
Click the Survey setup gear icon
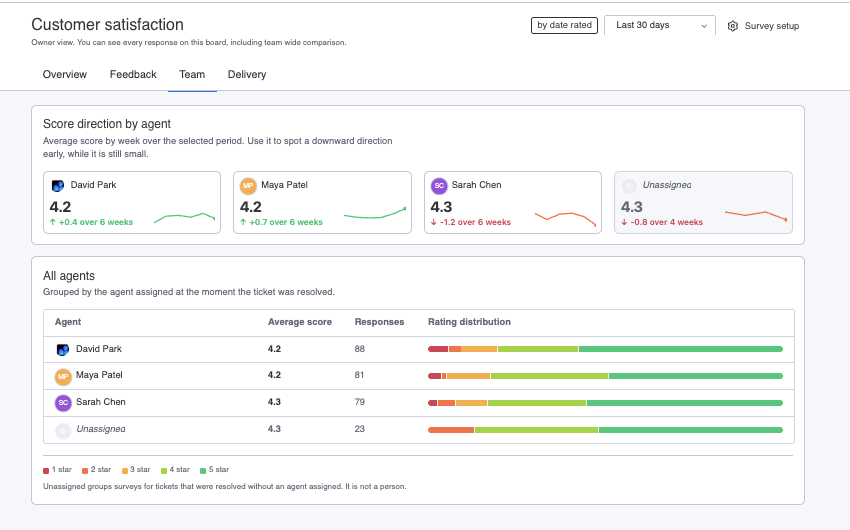[x=732, y=26]
